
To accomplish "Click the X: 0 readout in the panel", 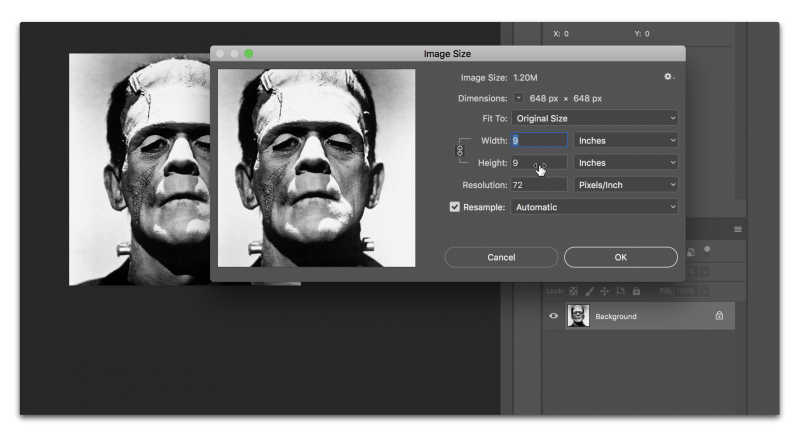I will [561, 34].
